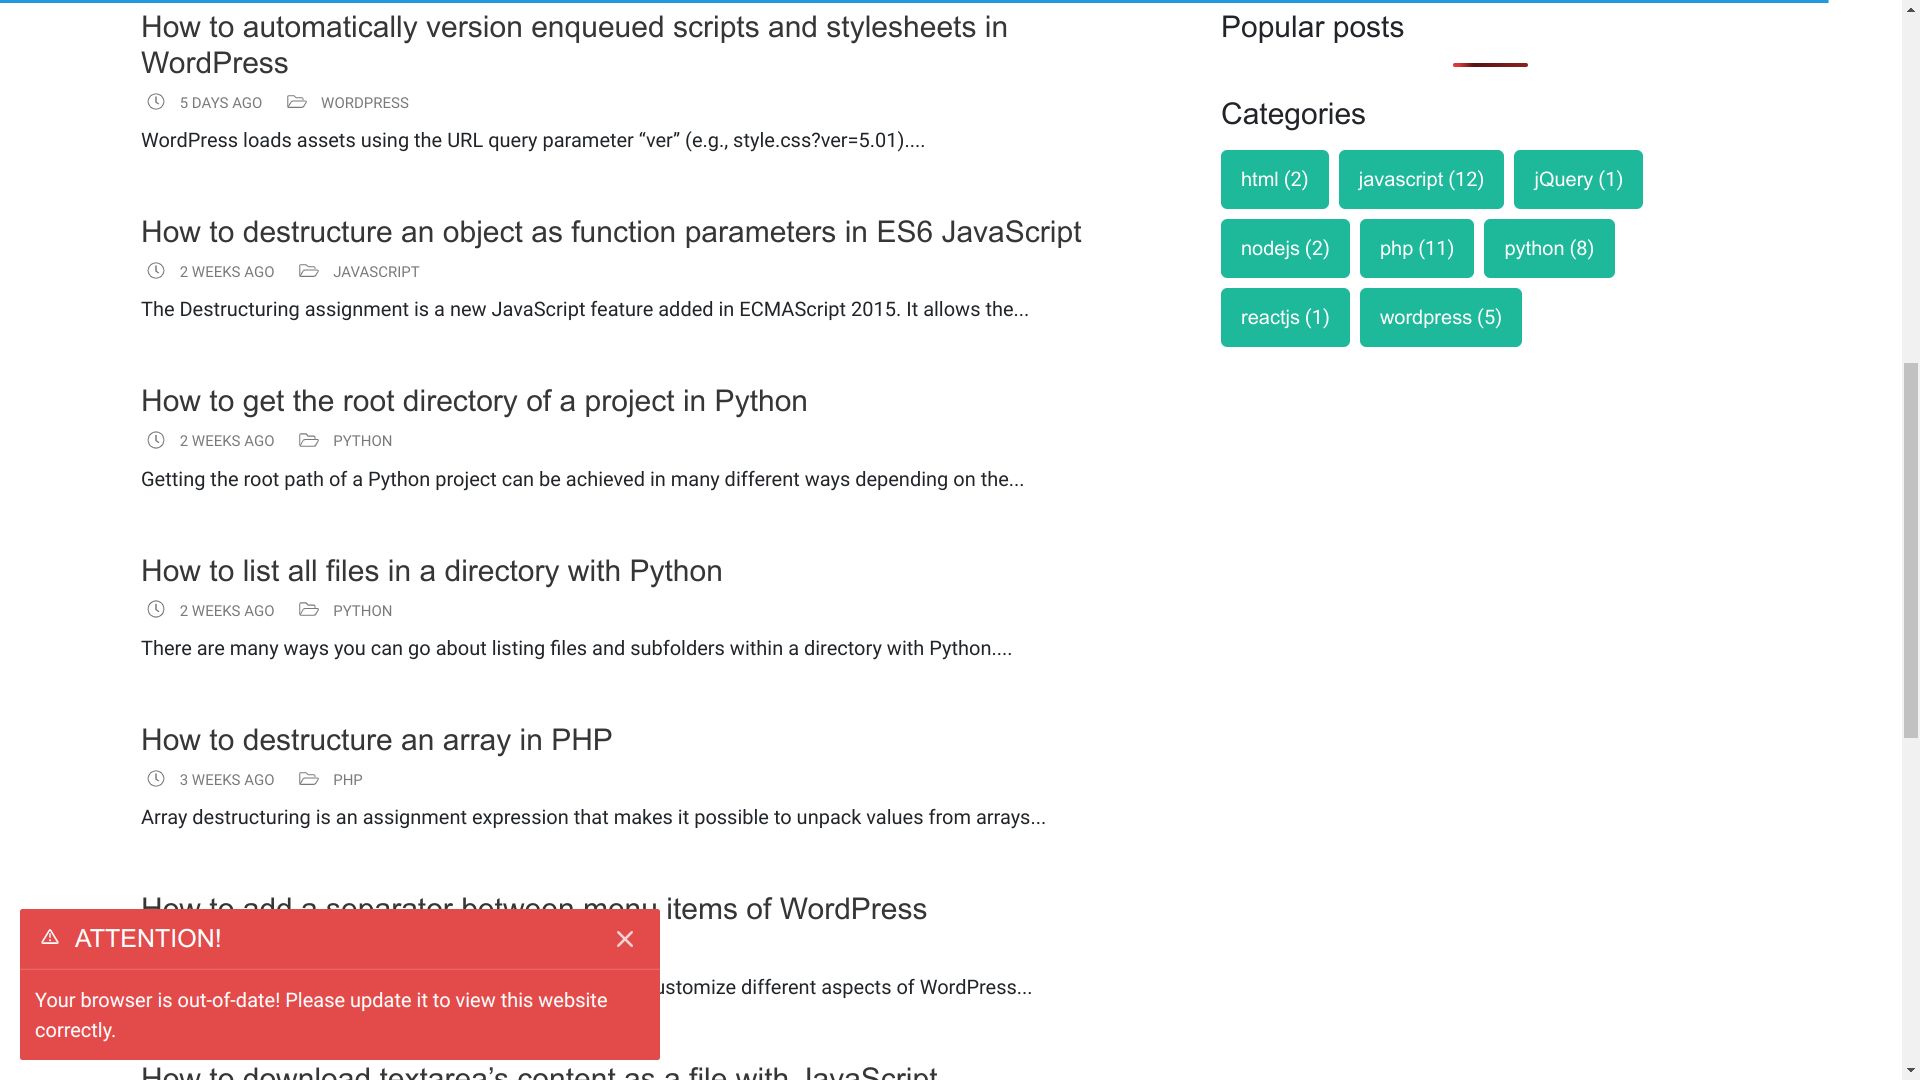Dismiss the browser out-of-date attention alert
Viewport: 1920px width, 1080px height.
click(x=625, y=939)
